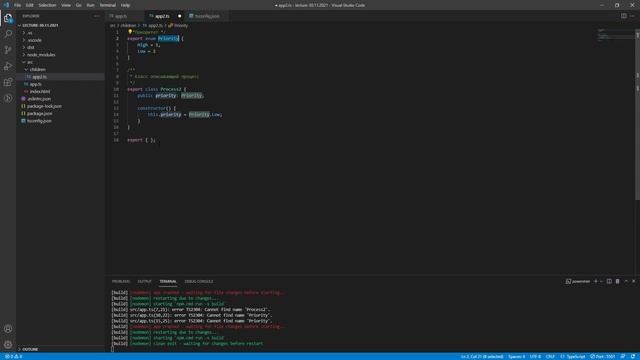Open the Accounts menu icon
Screen dimensions: 640x360
[x=8, y=329]
